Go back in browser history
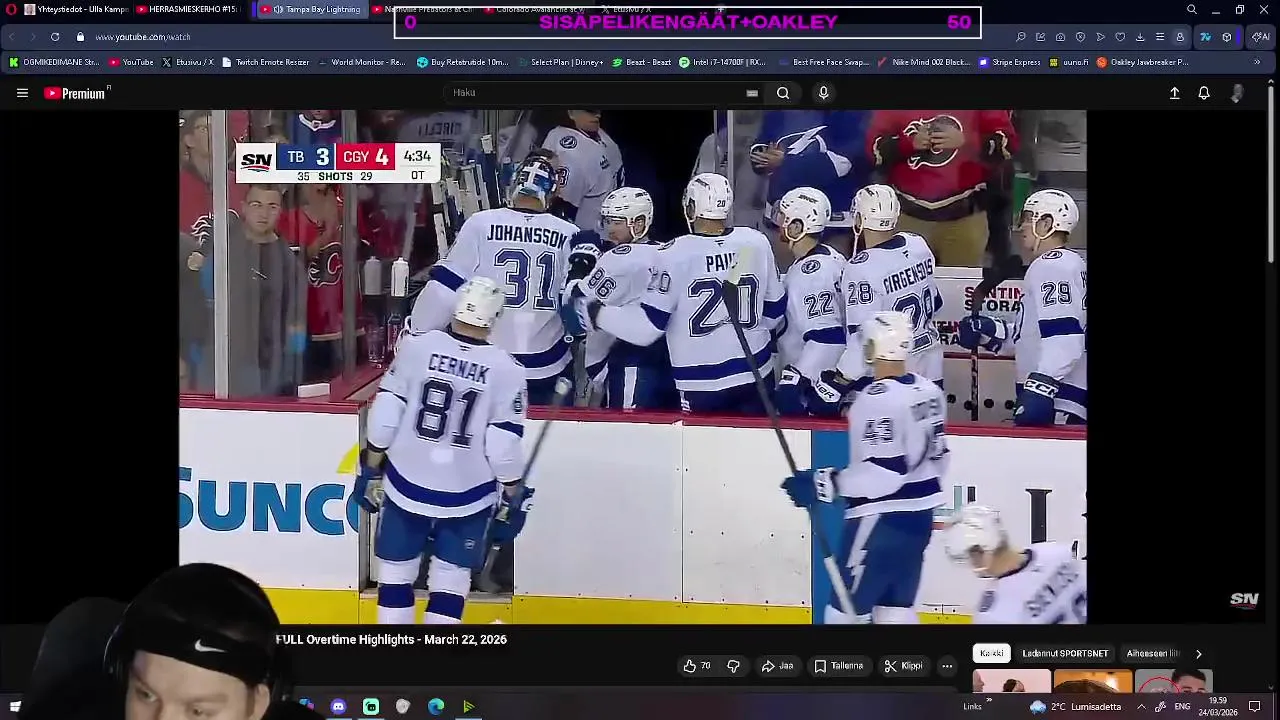The width and height of the screenshot is (1280, 720). click(12, 37)
